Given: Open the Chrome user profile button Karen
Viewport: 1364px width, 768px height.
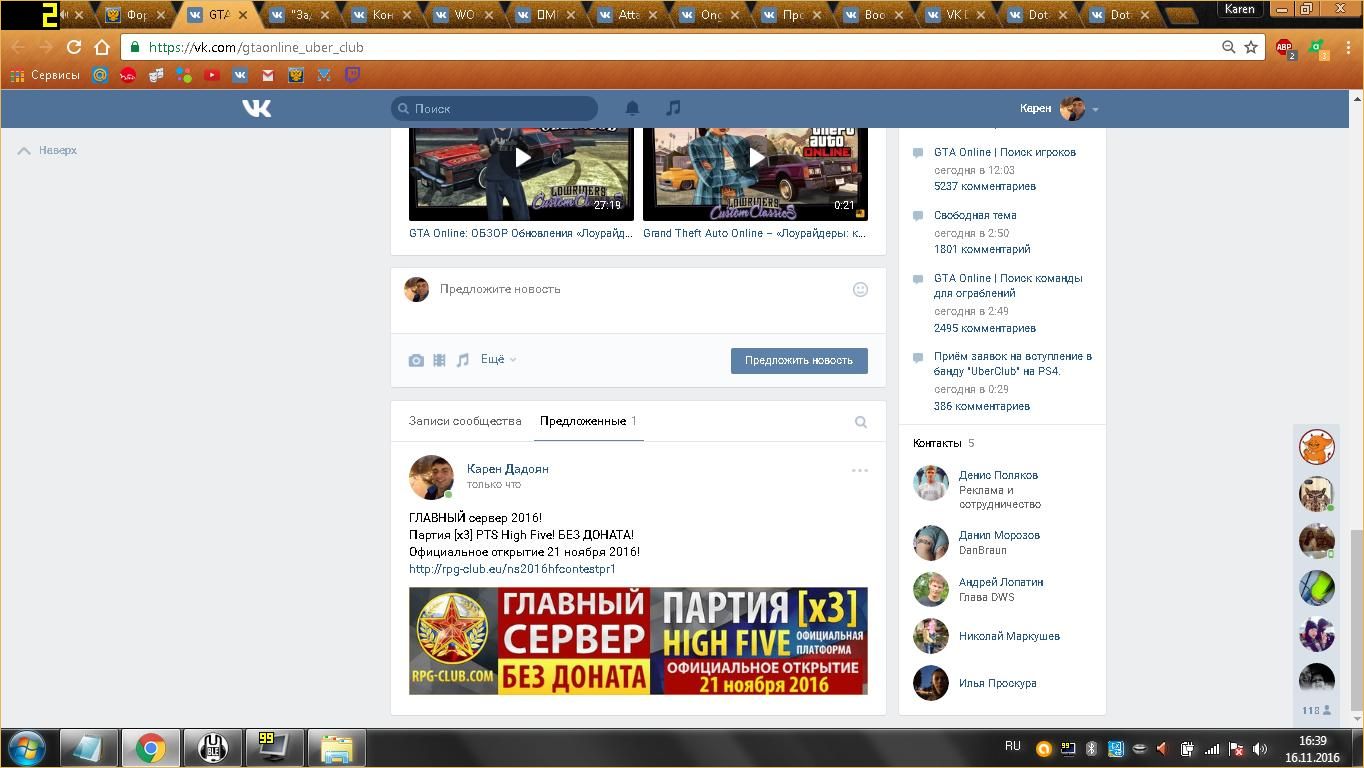Looking at the screenshot, I should coord(1240,9).
